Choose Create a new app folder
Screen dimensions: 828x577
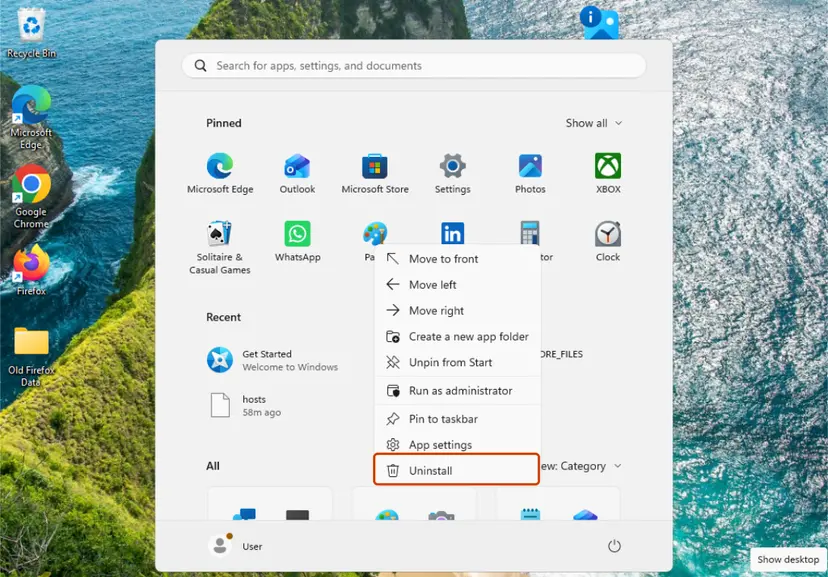[457, 336]
